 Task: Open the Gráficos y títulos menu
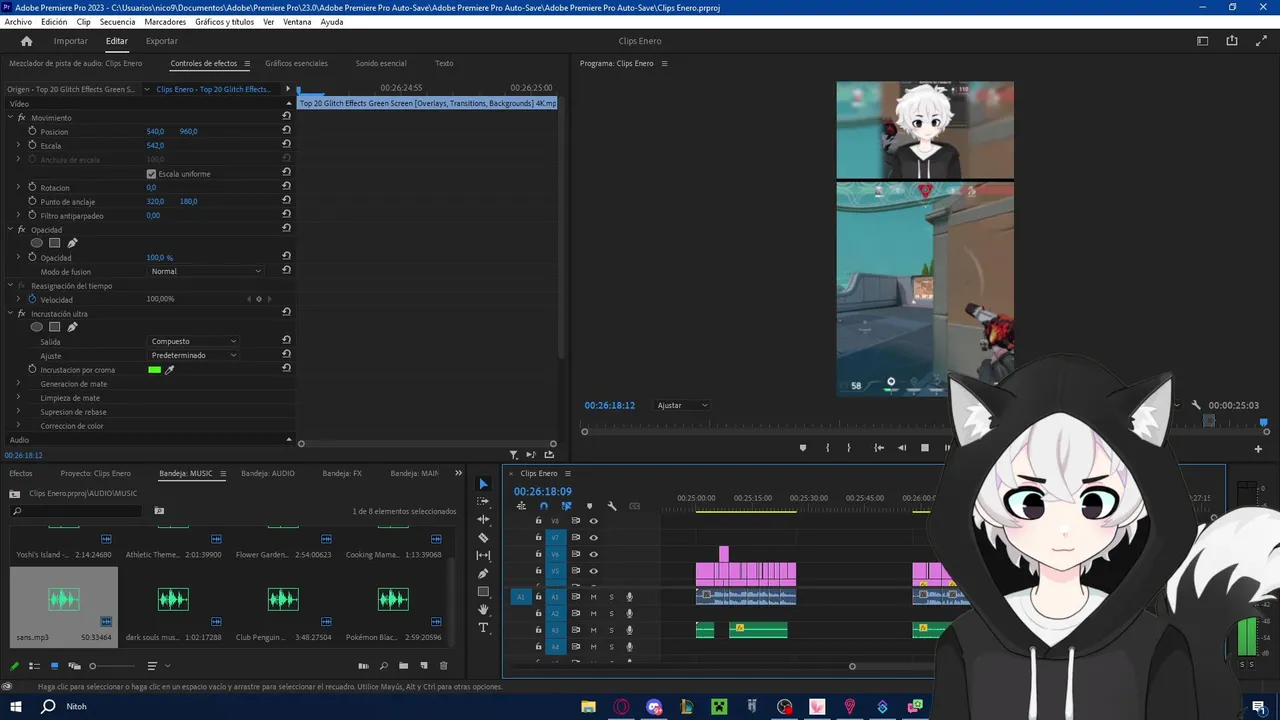pos(224,22)
